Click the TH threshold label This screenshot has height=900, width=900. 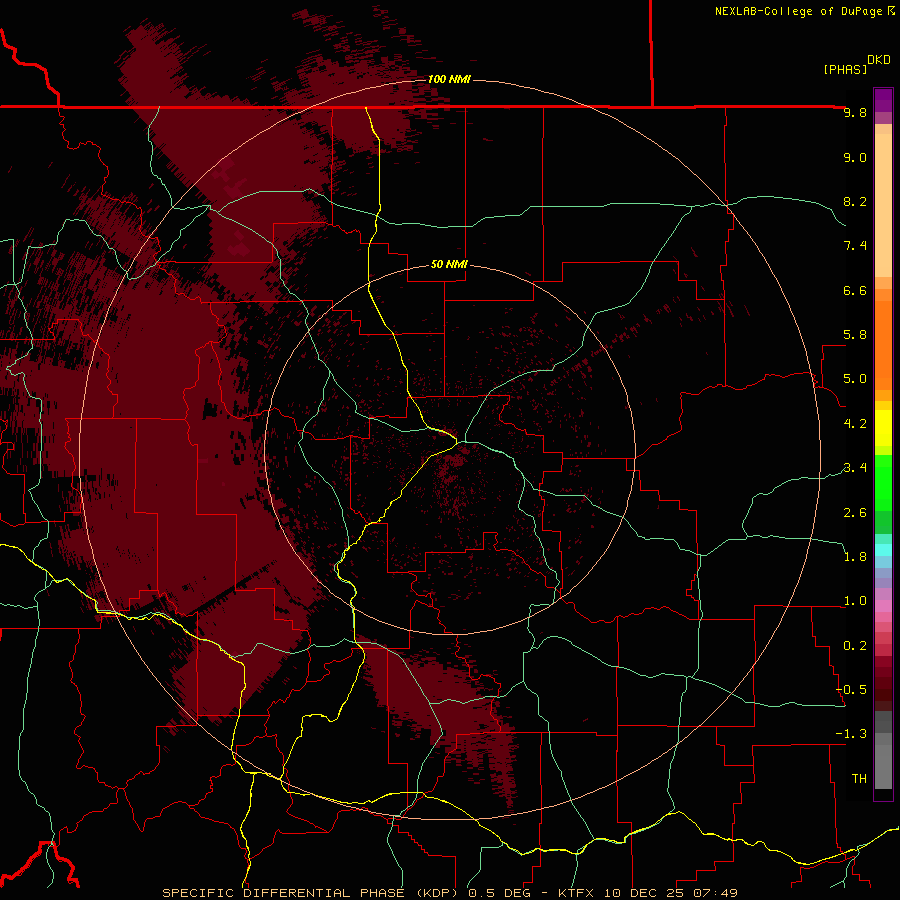click(859, 779)
